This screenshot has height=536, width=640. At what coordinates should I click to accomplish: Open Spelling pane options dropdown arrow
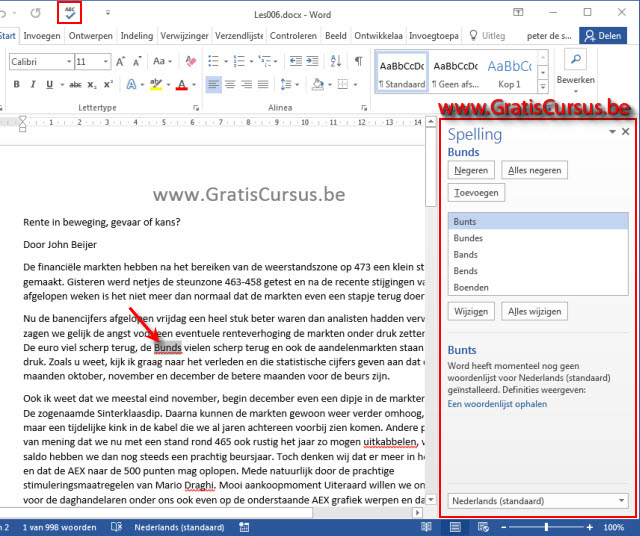[612, 131]
